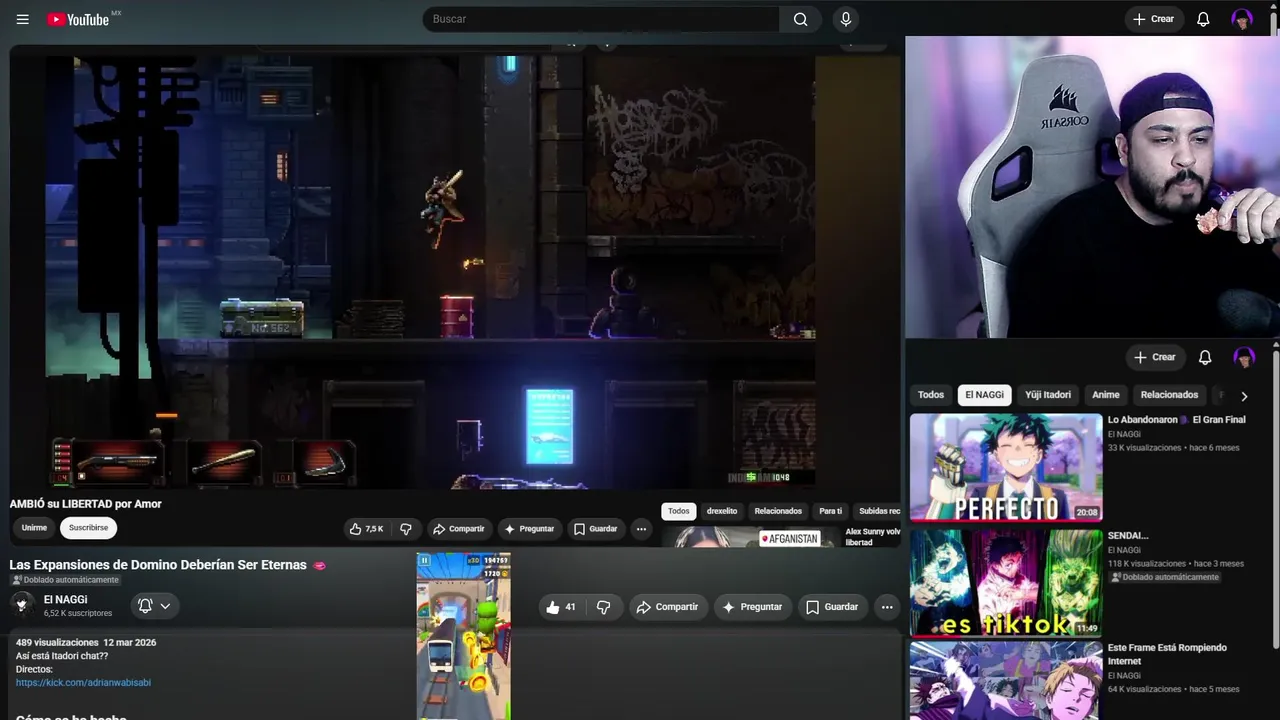
Task: Share via Compartir next to 41 likes
Action: pos(668,607)
